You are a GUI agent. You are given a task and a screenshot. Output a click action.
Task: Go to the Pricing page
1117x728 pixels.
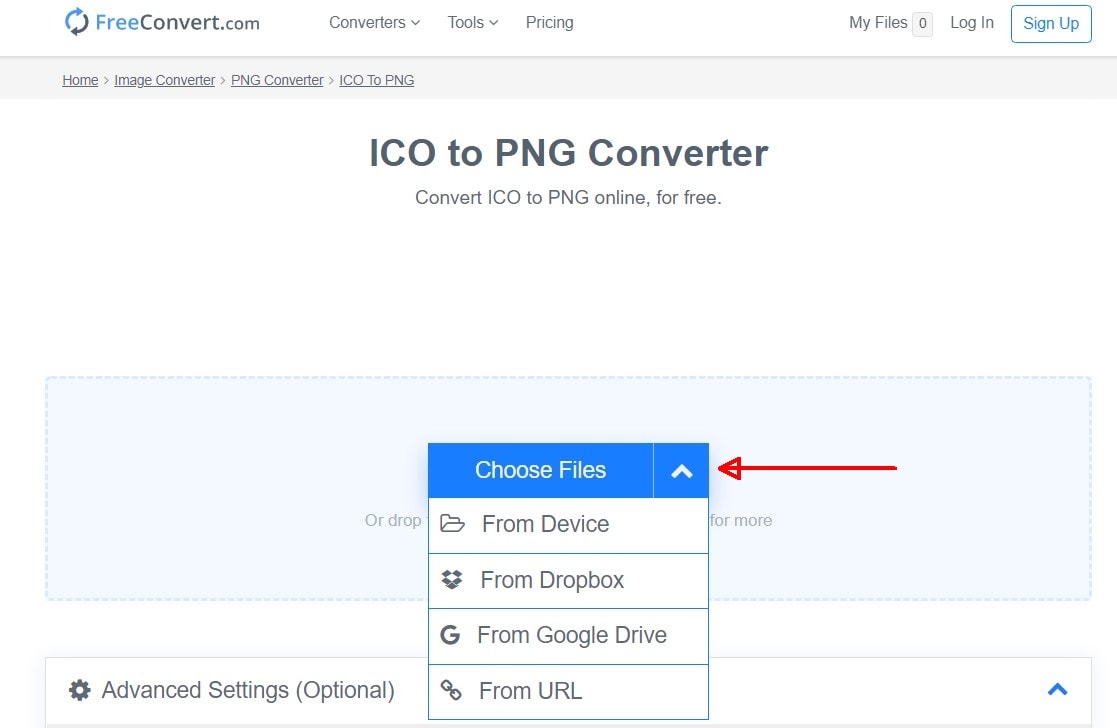[x=549, y=22]
